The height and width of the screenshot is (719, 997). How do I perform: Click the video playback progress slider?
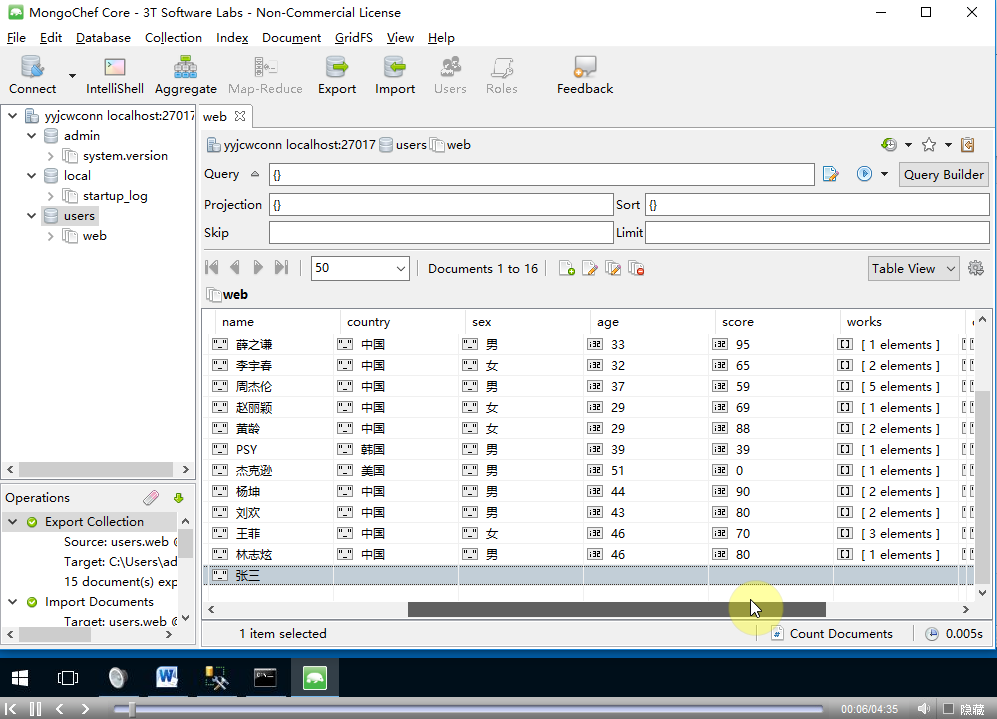point(470,709)
